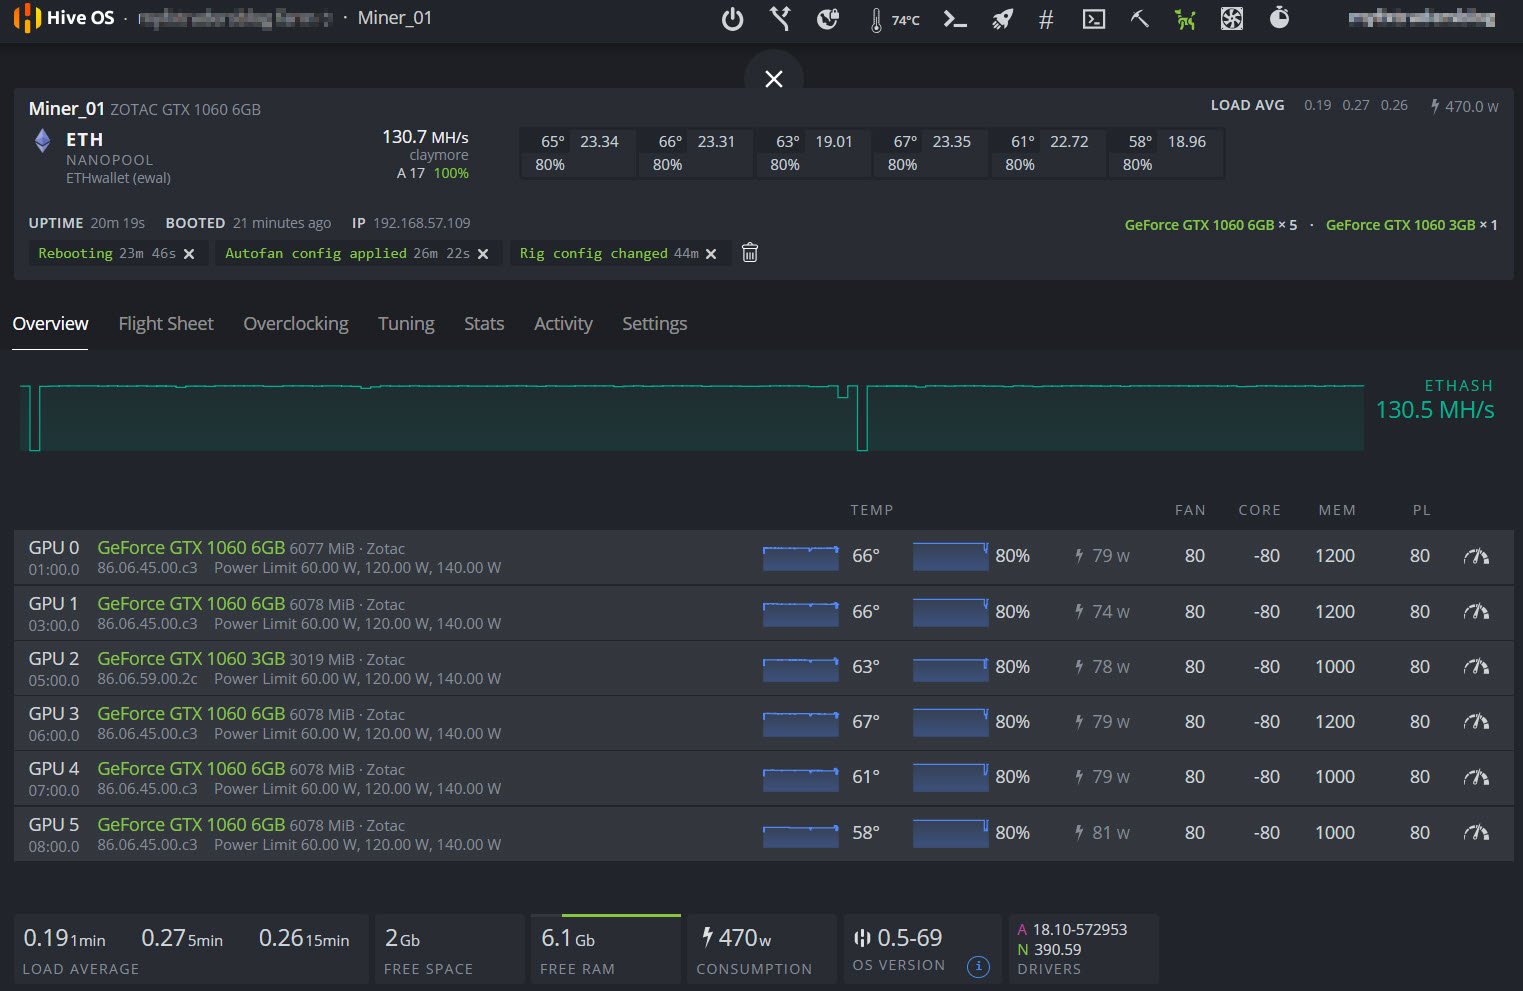The height and width of the screenshot is (991, 1523).
Task: Open the remote shell terminal box icon
Action: [1094, 19]
